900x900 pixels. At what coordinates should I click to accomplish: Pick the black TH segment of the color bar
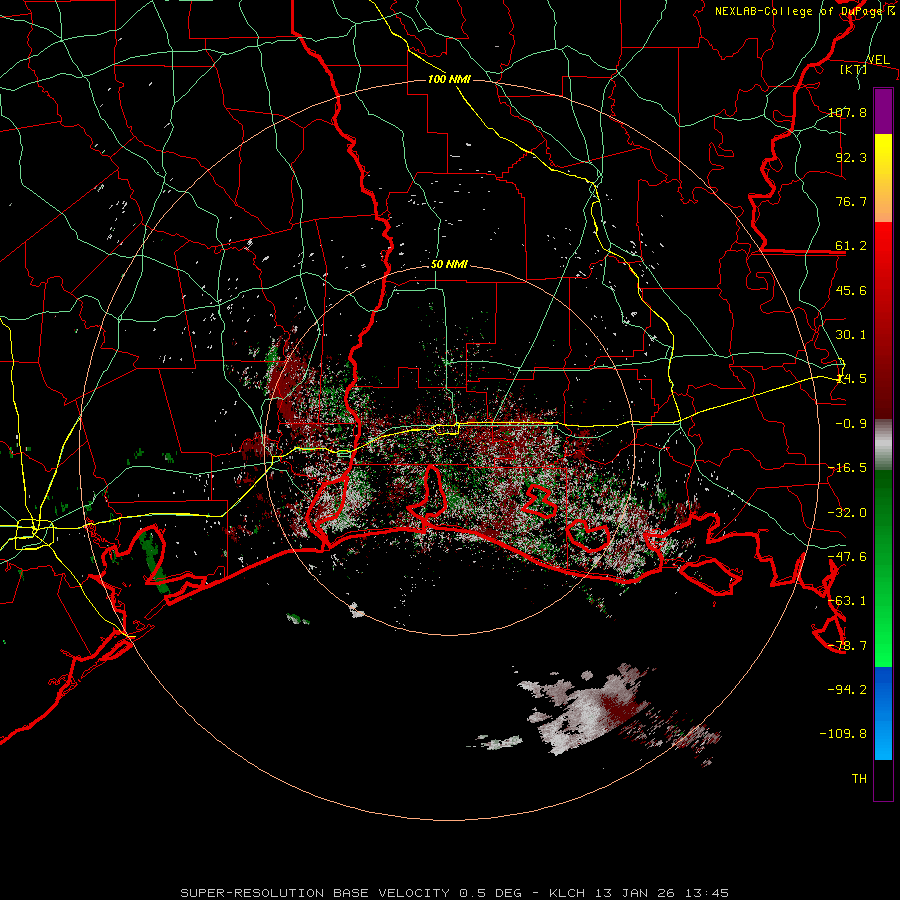(x=883, y=780)
